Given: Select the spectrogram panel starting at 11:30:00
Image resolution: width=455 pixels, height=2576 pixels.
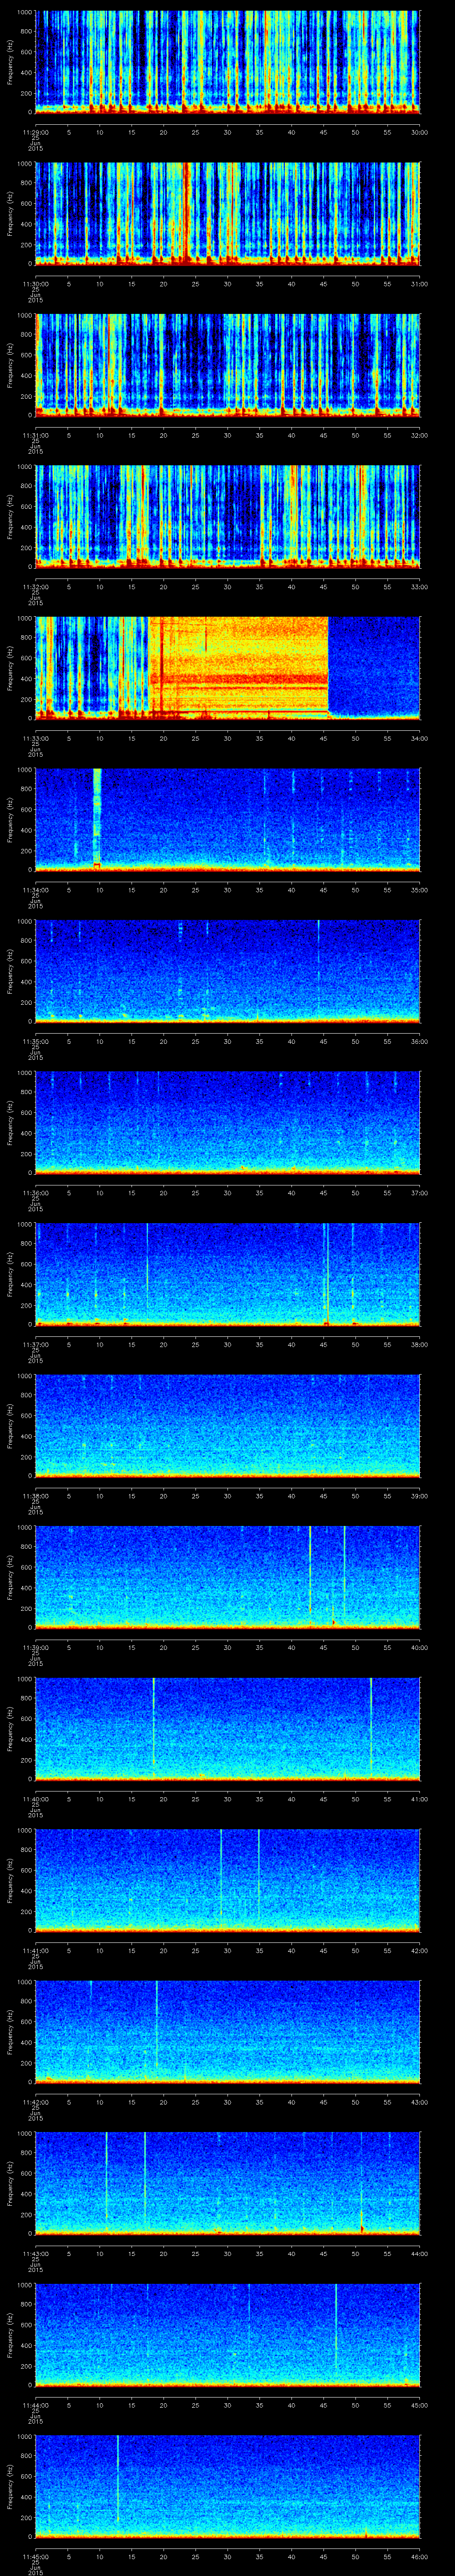Looking at the screenshot, I should click(x=228, y=214).
